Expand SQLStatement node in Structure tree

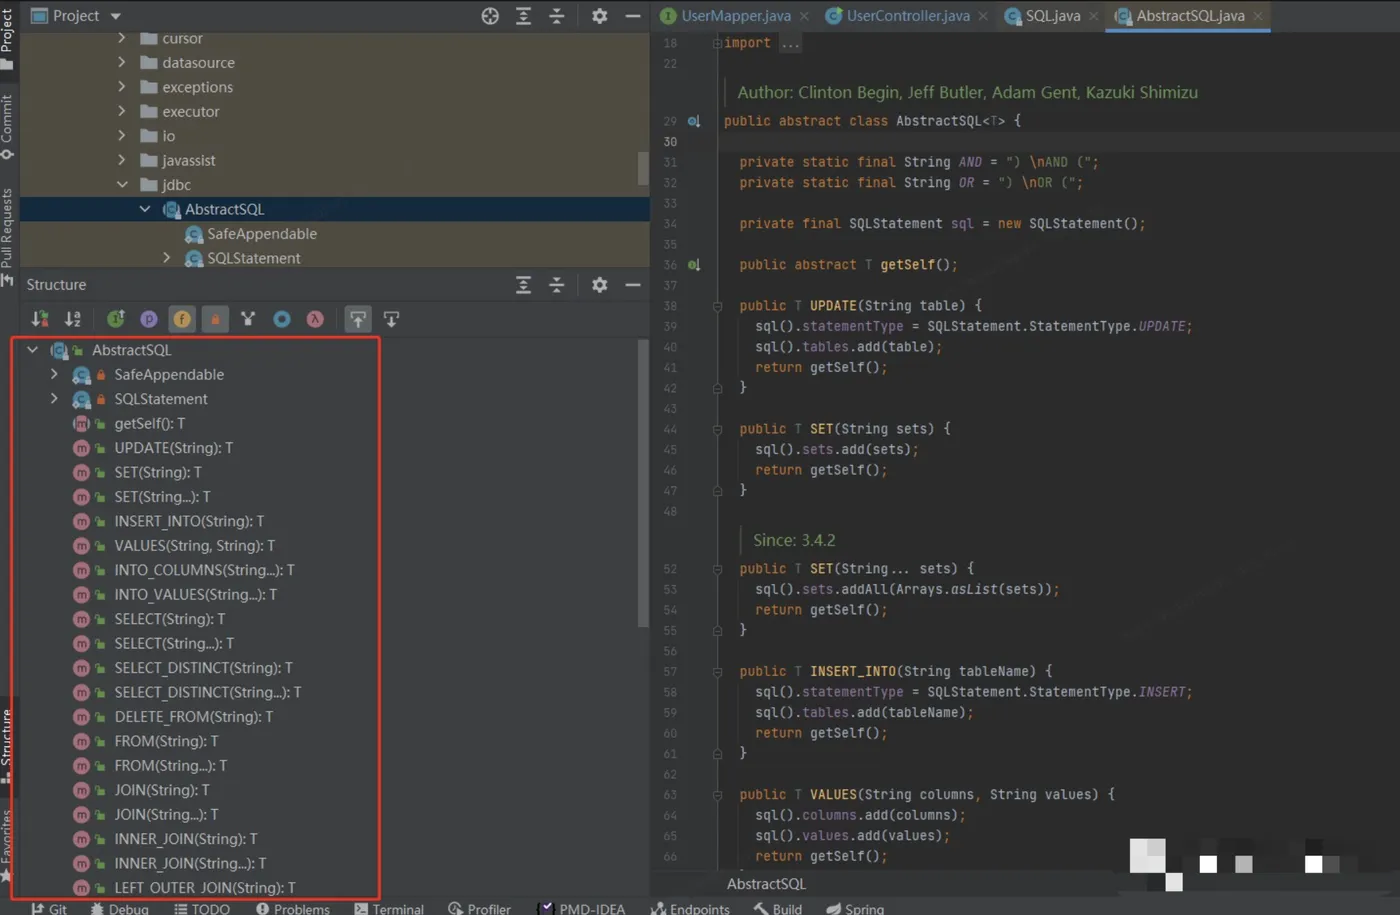[54, 399]
